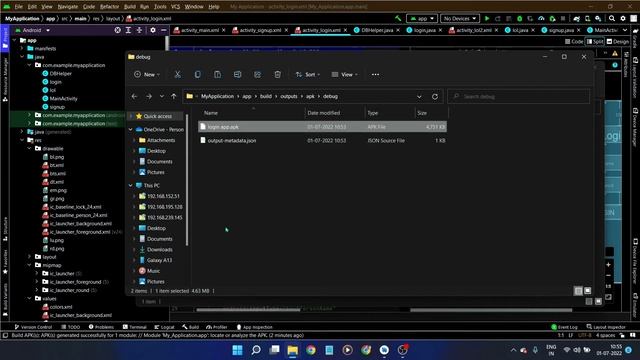
Task: Hide the Project tool window
Action: pyautogui.click(x=164, y=30)
